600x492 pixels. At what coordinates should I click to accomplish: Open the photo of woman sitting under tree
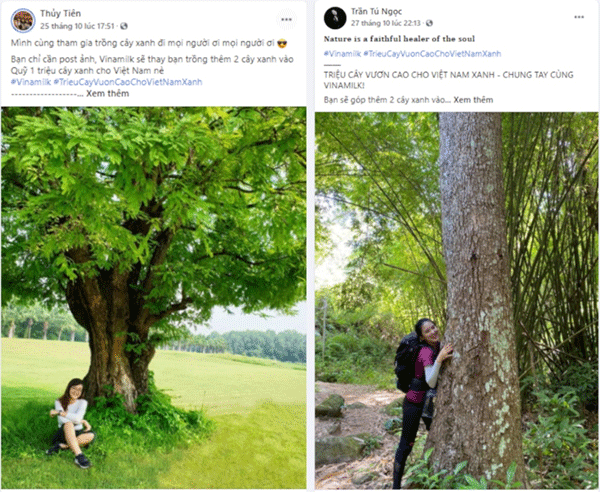[x=153, y=298]
